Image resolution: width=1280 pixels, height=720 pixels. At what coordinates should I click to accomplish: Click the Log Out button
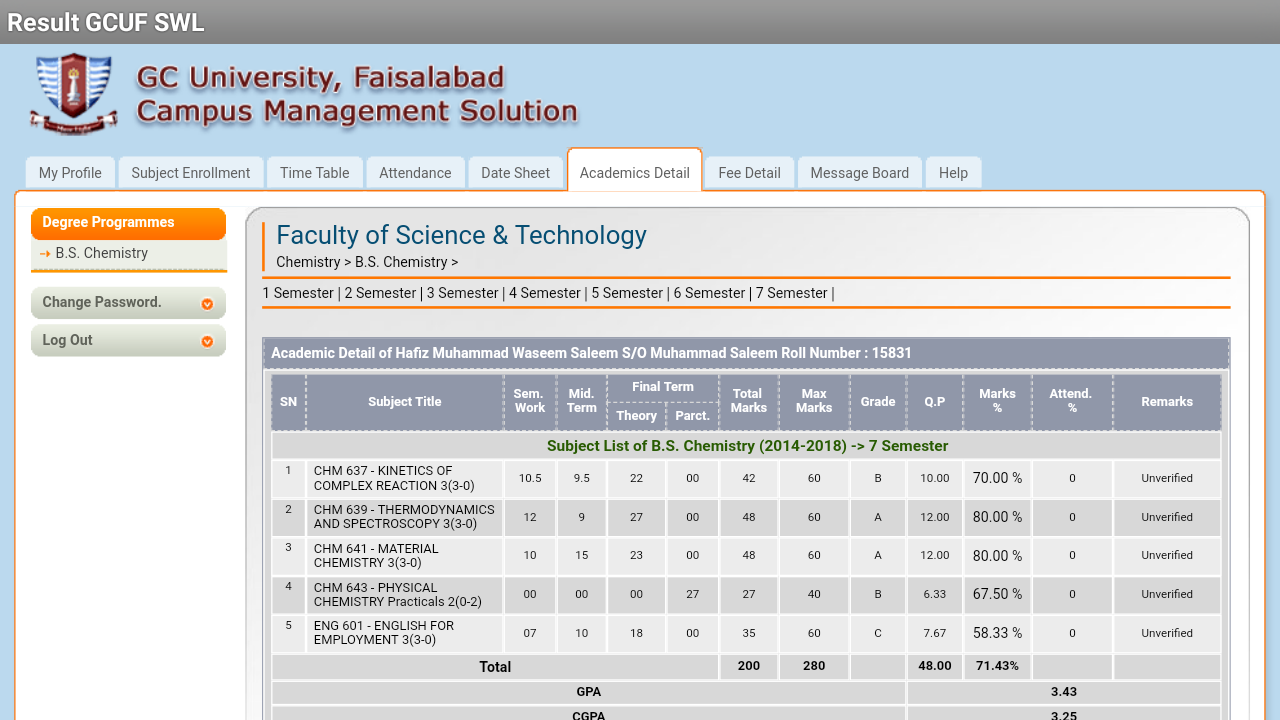(x=128, y=340)
